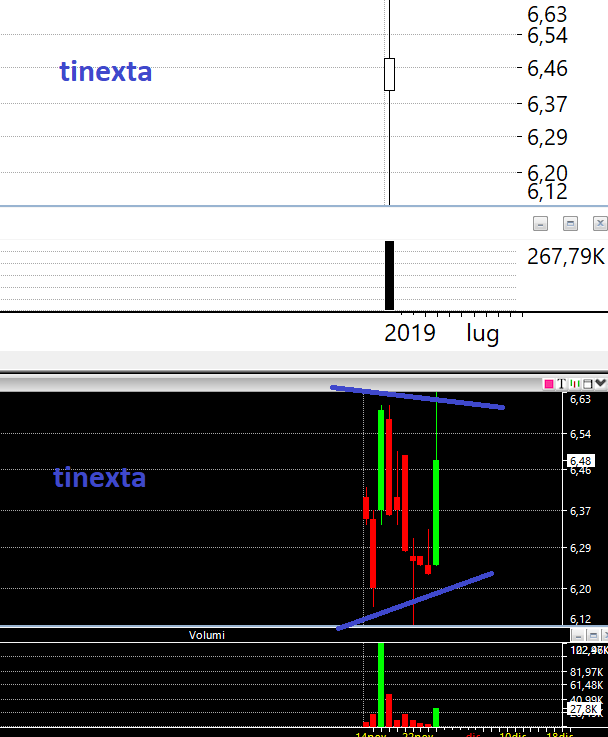Image resolution: width=608 pixels, height=737 pixels.
Task: Click 6,12 price label on white chart
Action: 547,192
